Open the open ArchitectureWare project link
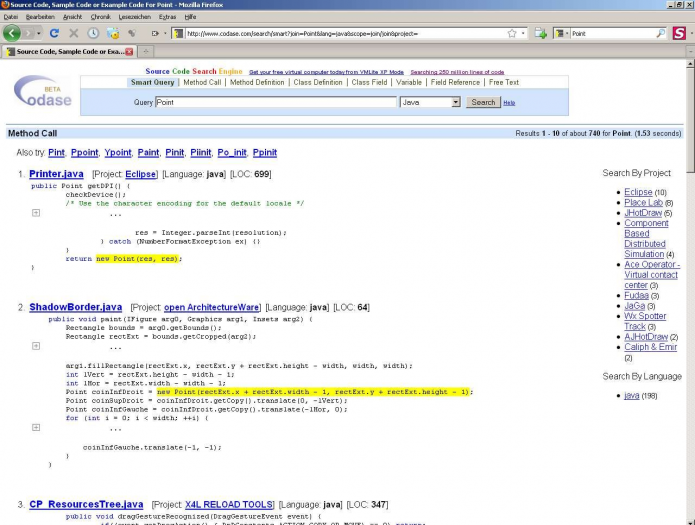 [x=211, y=307]
